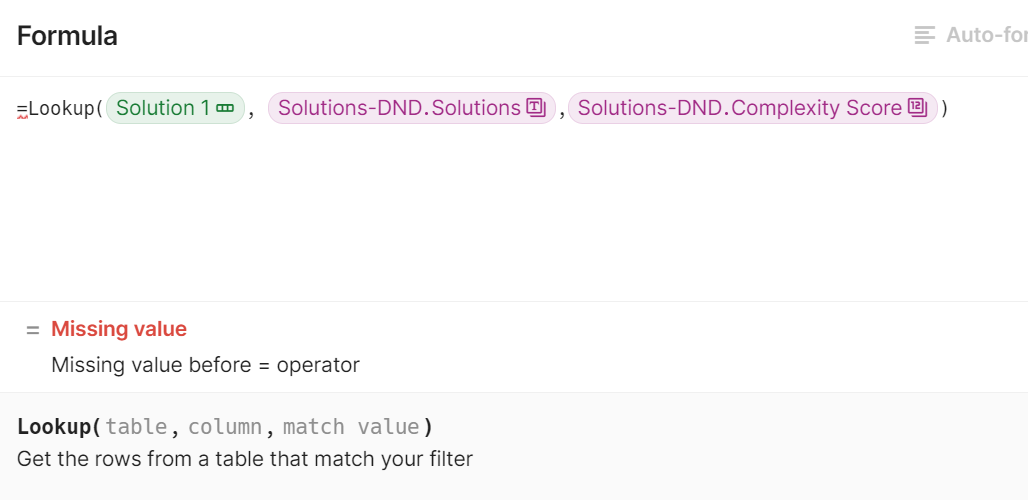Click the Auto-format lines icon
The image size is (1028, 500).
pyautogui.click(x=924, y=36)
